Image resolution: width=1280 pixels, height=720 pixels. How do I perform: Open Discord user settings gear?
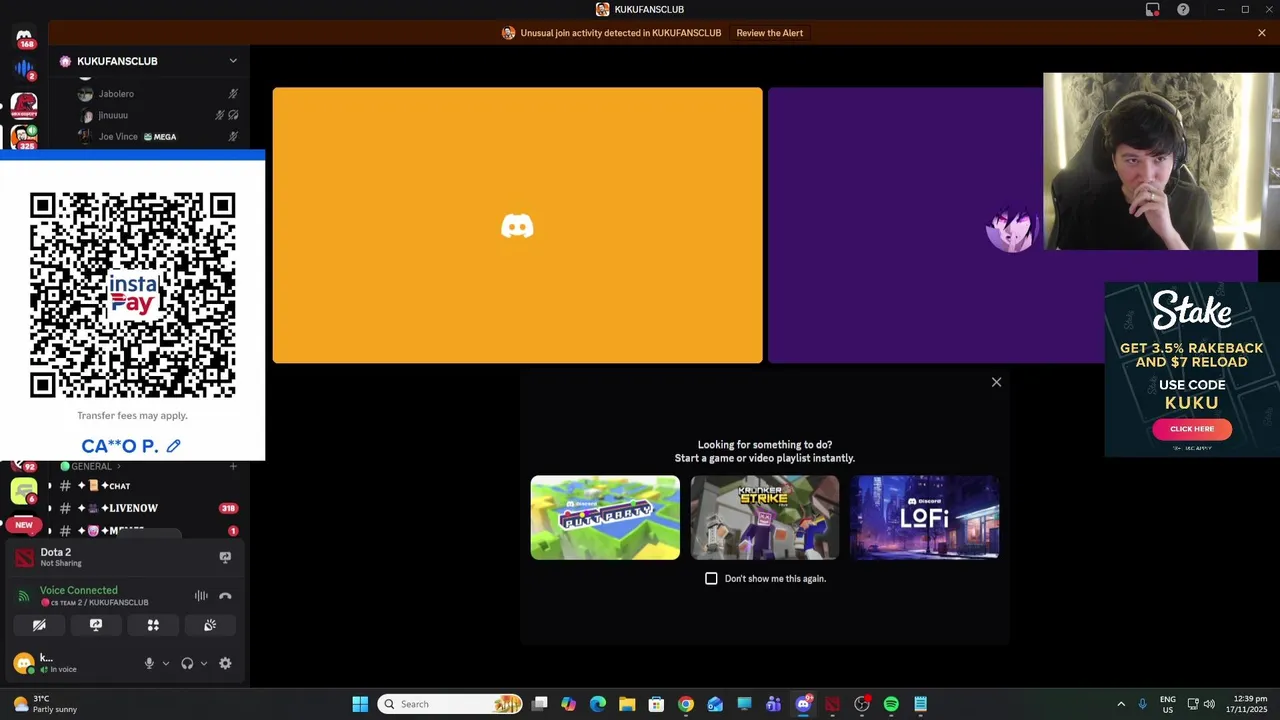pos(225,663)
